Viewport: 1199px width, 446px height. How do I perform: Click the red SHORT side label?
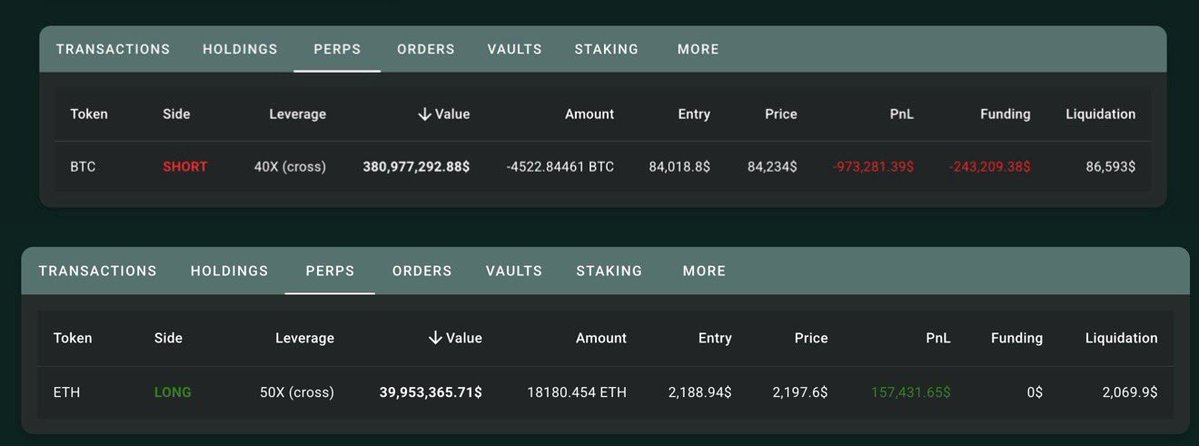point(185,167)
